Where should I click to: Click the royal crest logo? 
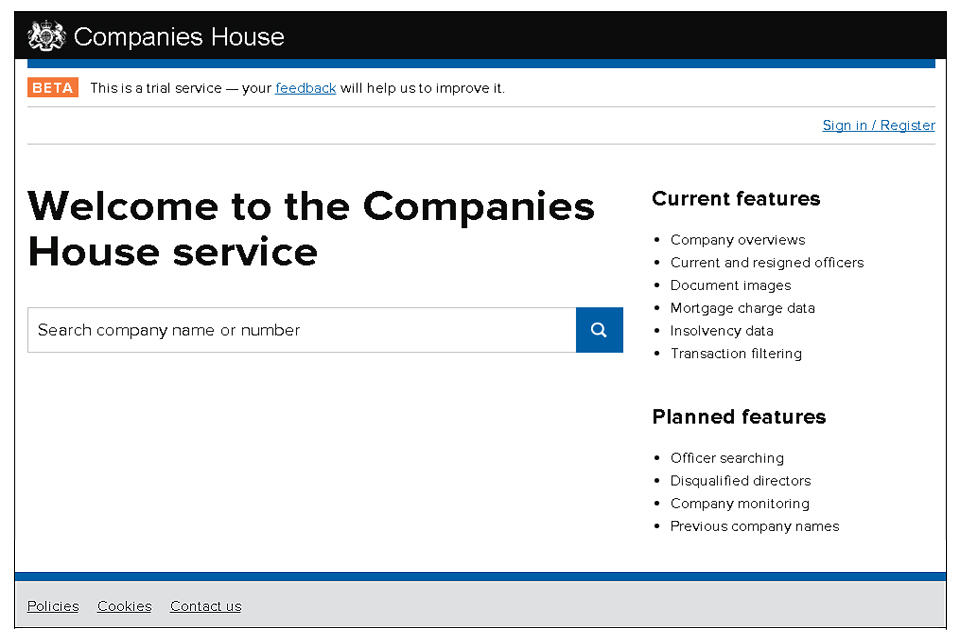pyautogui.click(x=46, y=37)
